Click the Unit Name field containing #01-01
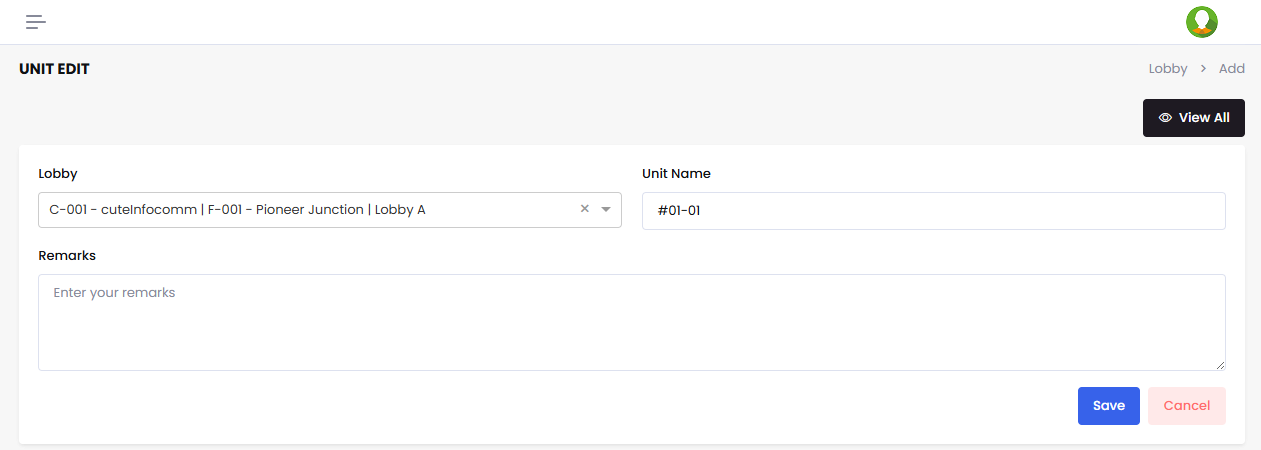1261x450 pixels. pos(933,211)
